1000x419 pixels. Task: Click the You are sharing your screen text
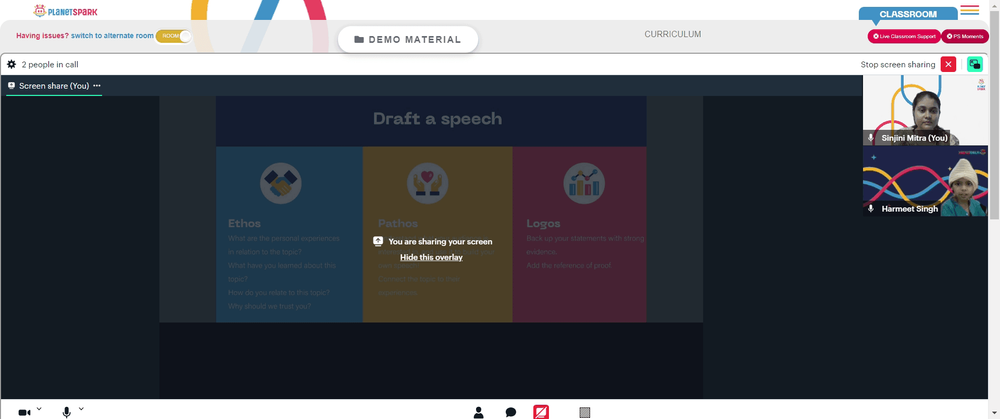(x=440, y=242)
